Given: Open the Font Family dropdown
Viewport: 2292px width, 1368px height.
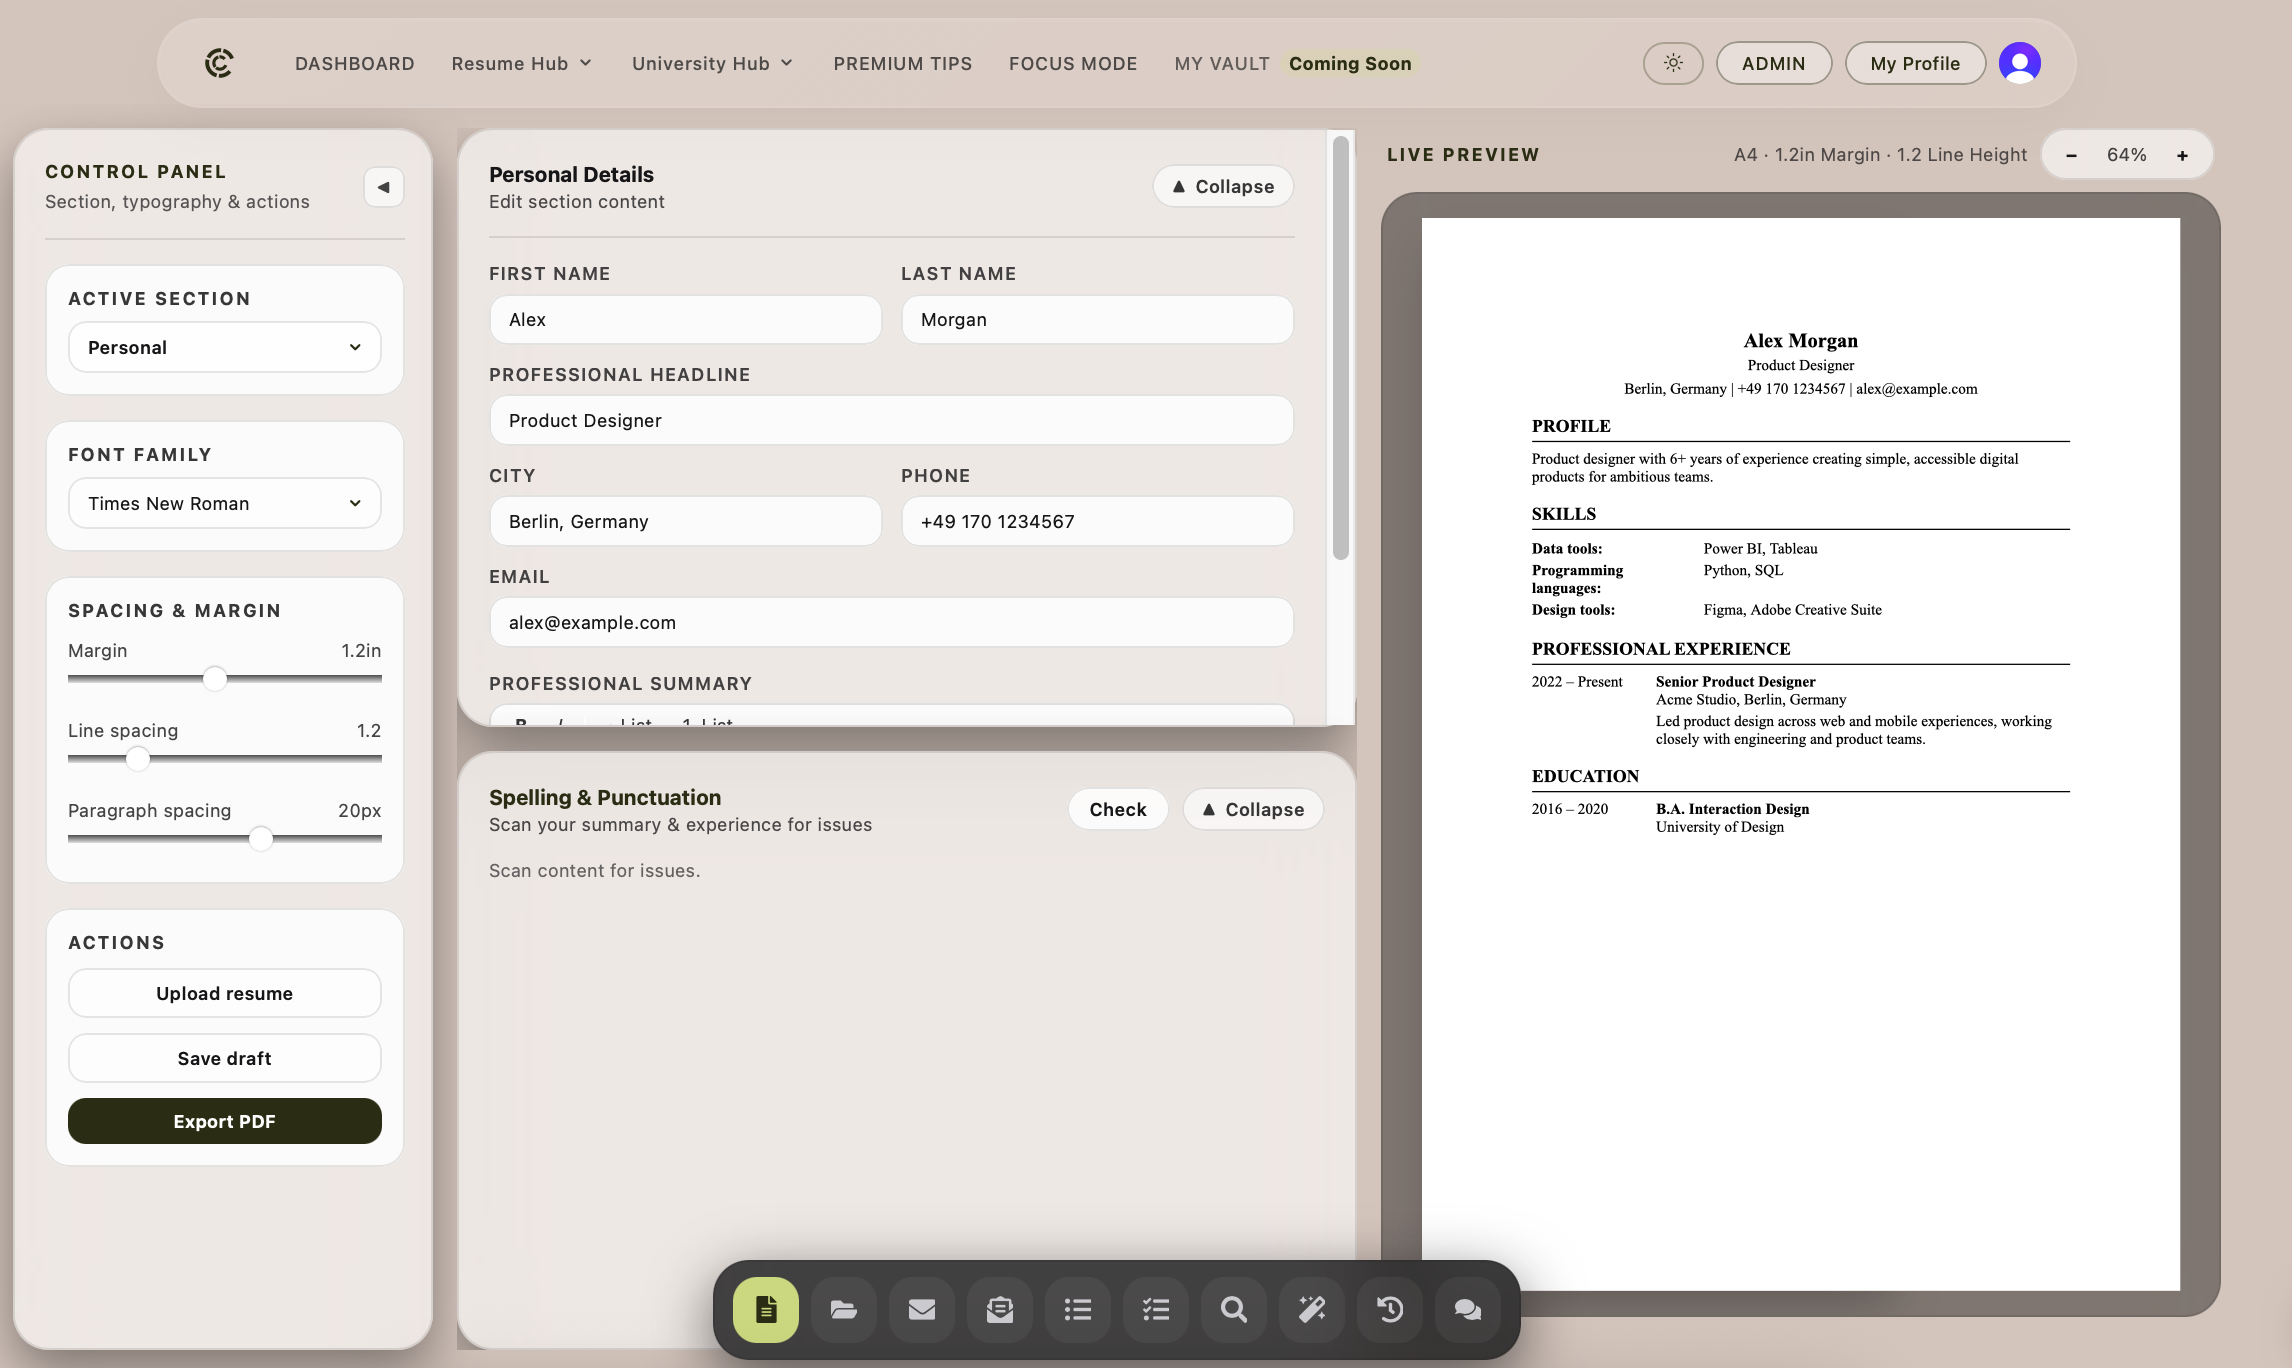Looking at the screenshot, I should [x=225, y=503].
